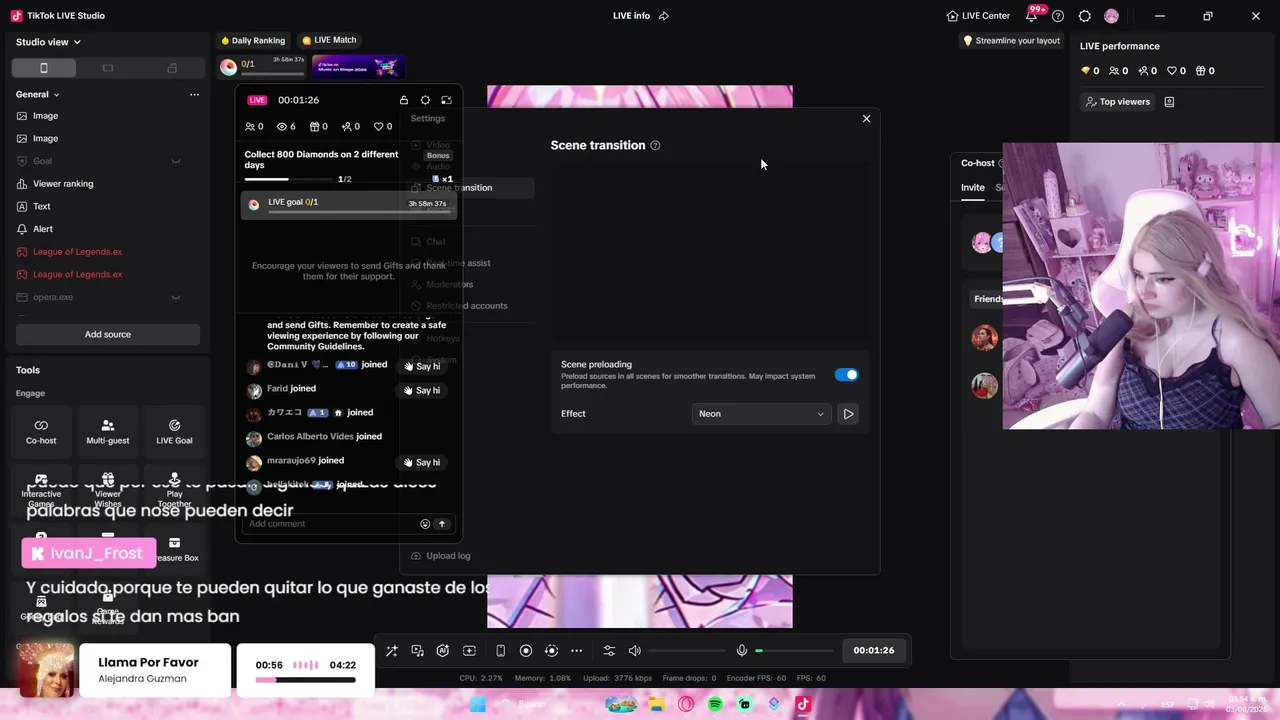The height and width of the screenshot is (720, 1280).
Task: Collapse the General sources group
Action: [38, 94]
